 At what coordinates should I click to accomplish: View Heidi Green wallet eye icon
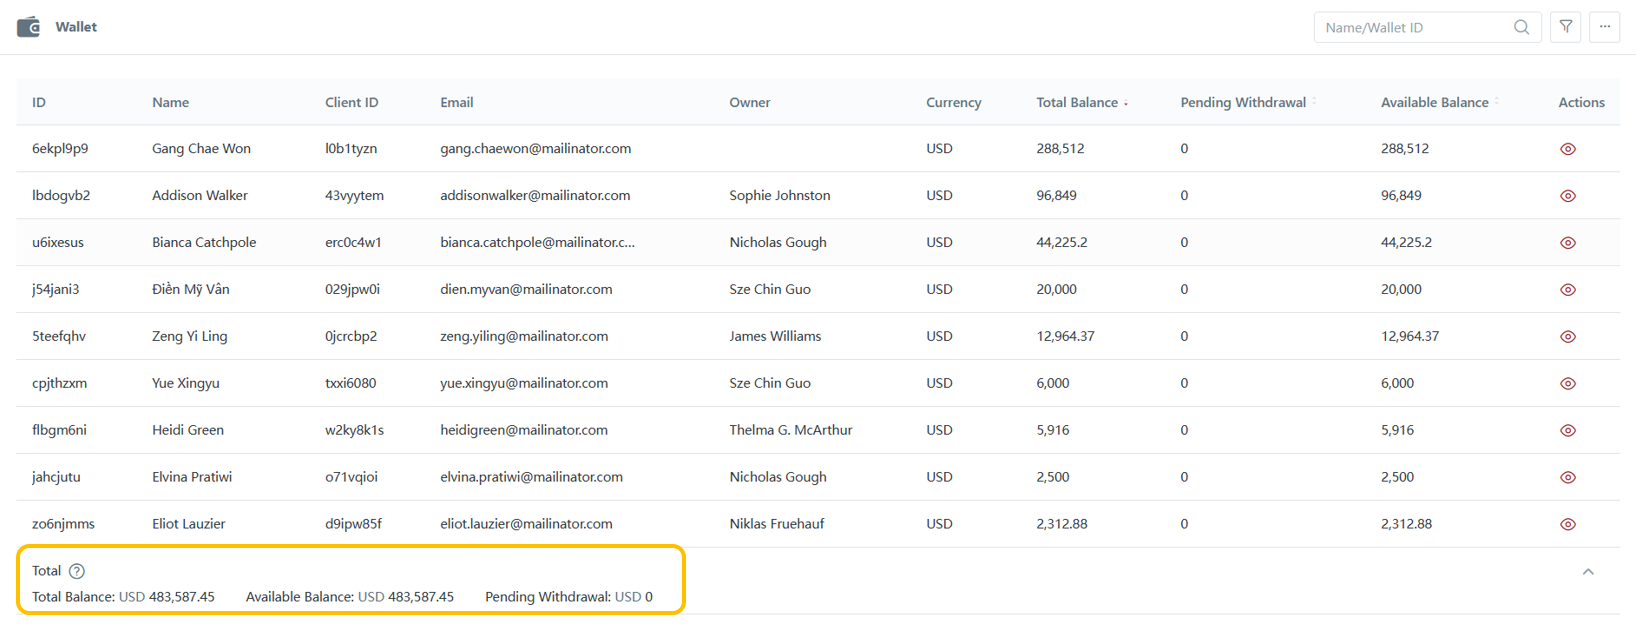[x=1568, y=431]
